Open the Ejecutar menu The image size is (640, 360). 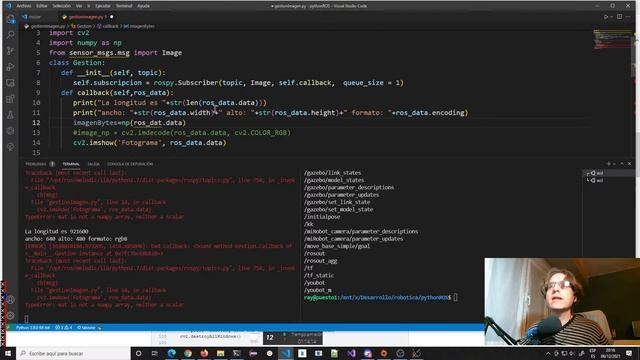click(x=103, y=6)
